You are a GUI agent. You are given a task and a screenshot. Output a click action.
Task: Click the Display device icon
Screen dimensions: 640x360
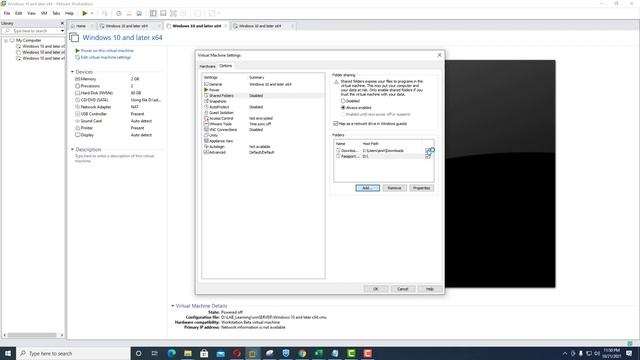coord(77,135)
